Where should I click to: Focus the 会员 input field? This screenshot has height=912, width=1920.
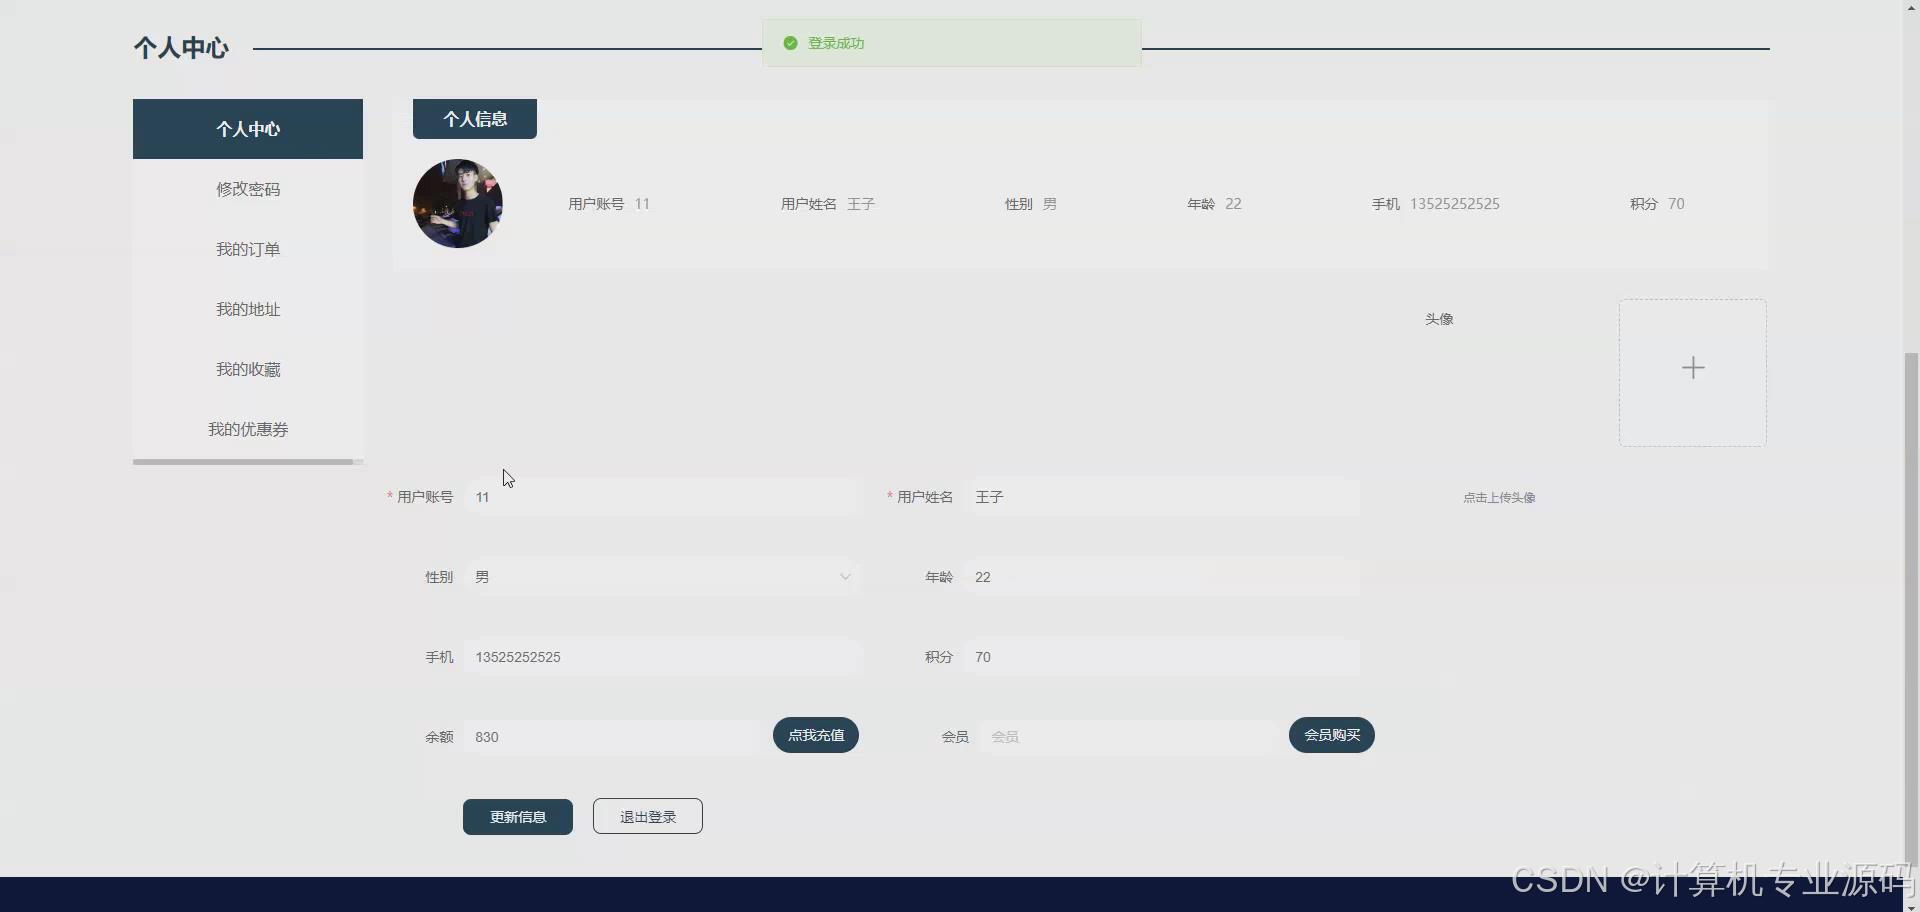point(1128,737)
